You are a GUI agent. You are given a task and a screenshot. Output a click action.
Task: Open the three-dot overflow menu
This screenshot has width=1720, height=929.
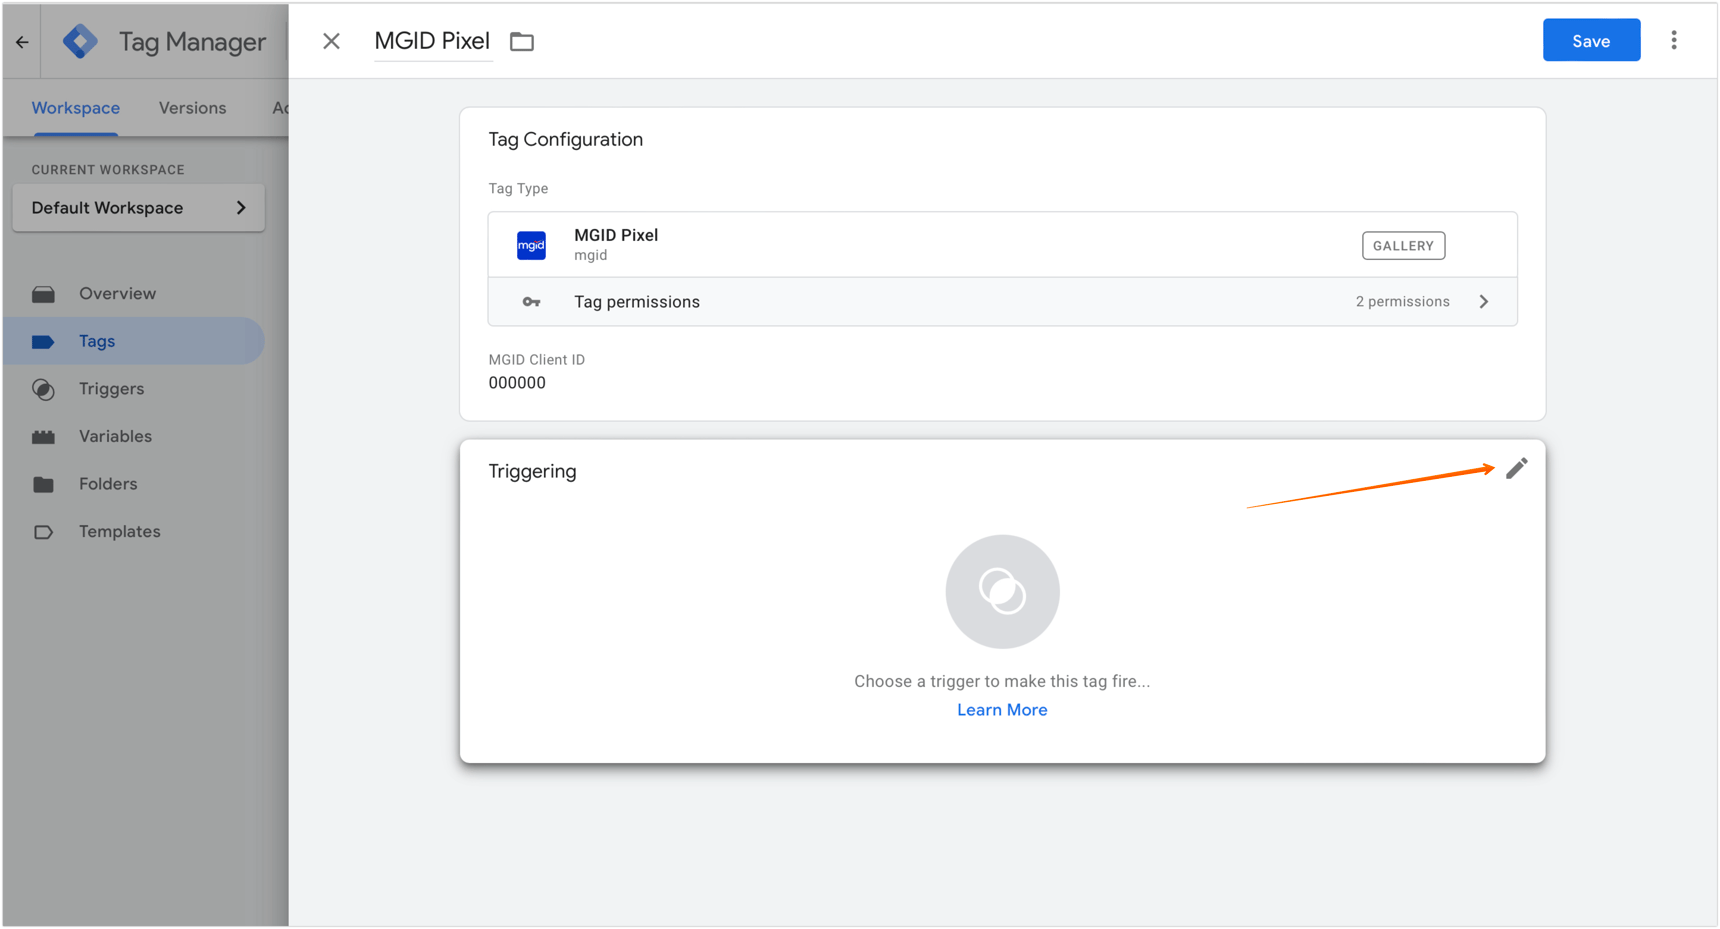1675,40
